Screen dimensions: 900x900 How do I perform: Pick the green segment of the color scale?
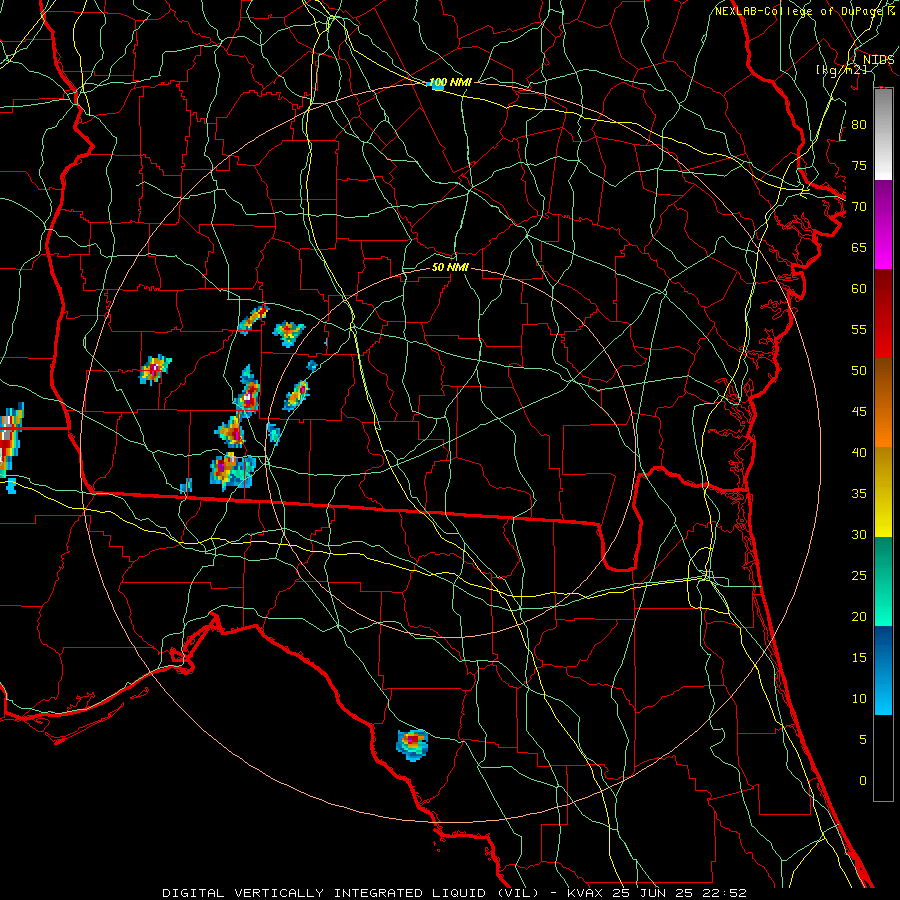883,581
